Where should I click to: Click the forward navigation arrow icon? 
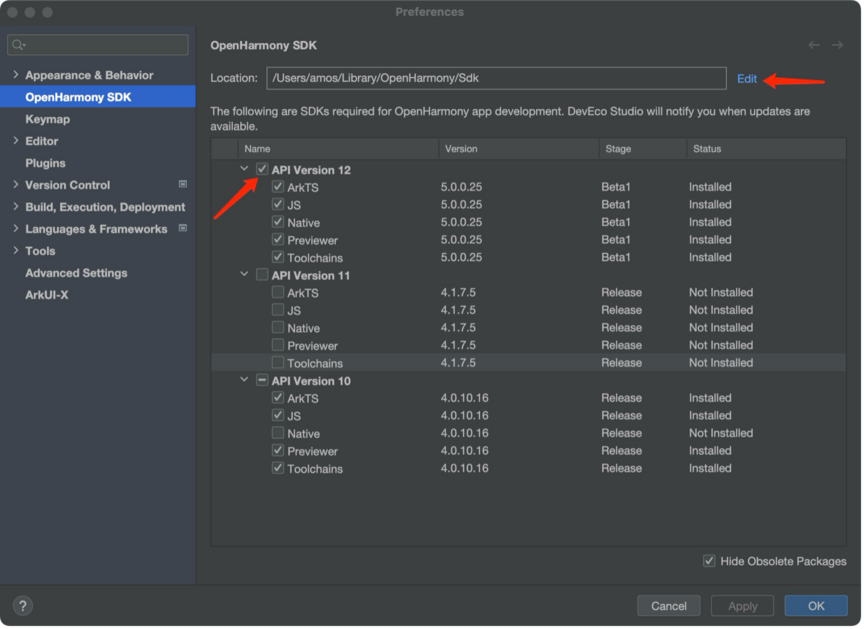click(x=838, y=46)
